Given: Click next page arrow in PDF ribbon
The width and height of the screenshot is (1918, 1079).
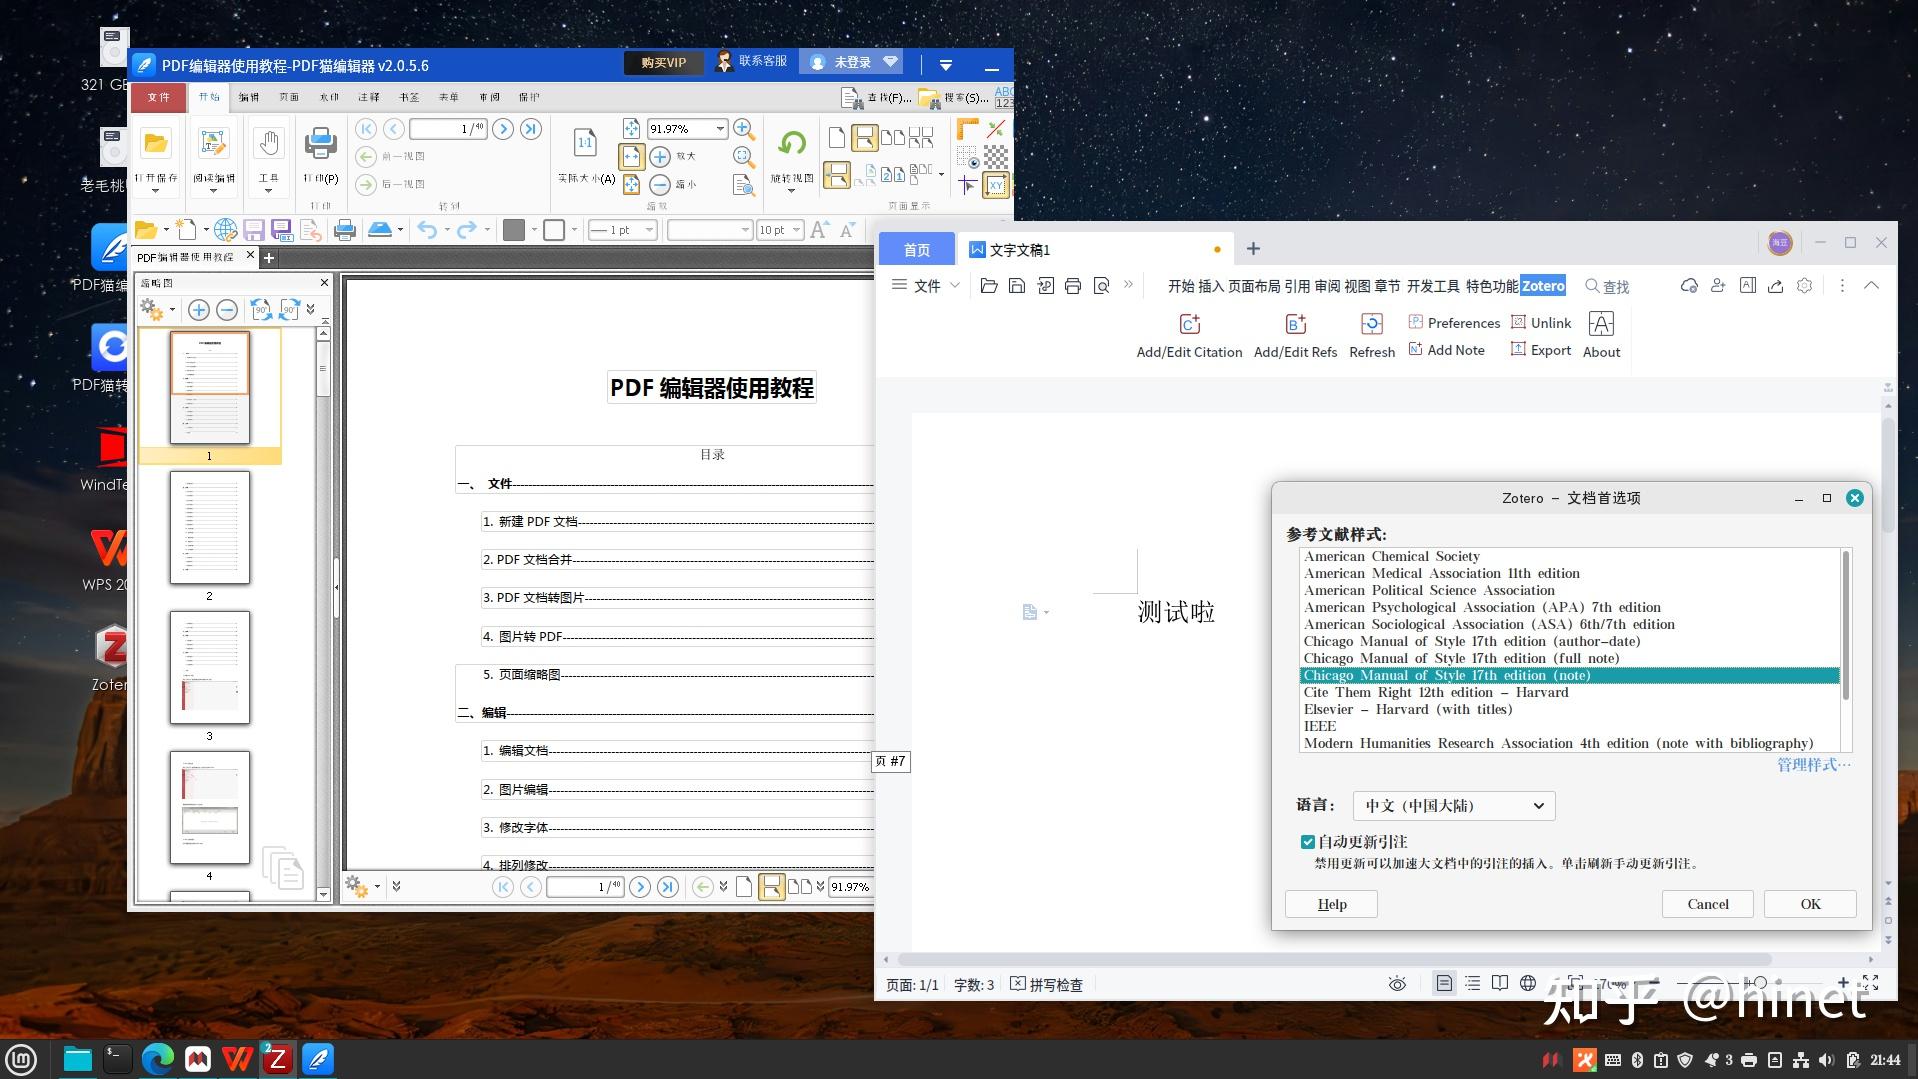Looking at the screenshot, I should [503, 129].
